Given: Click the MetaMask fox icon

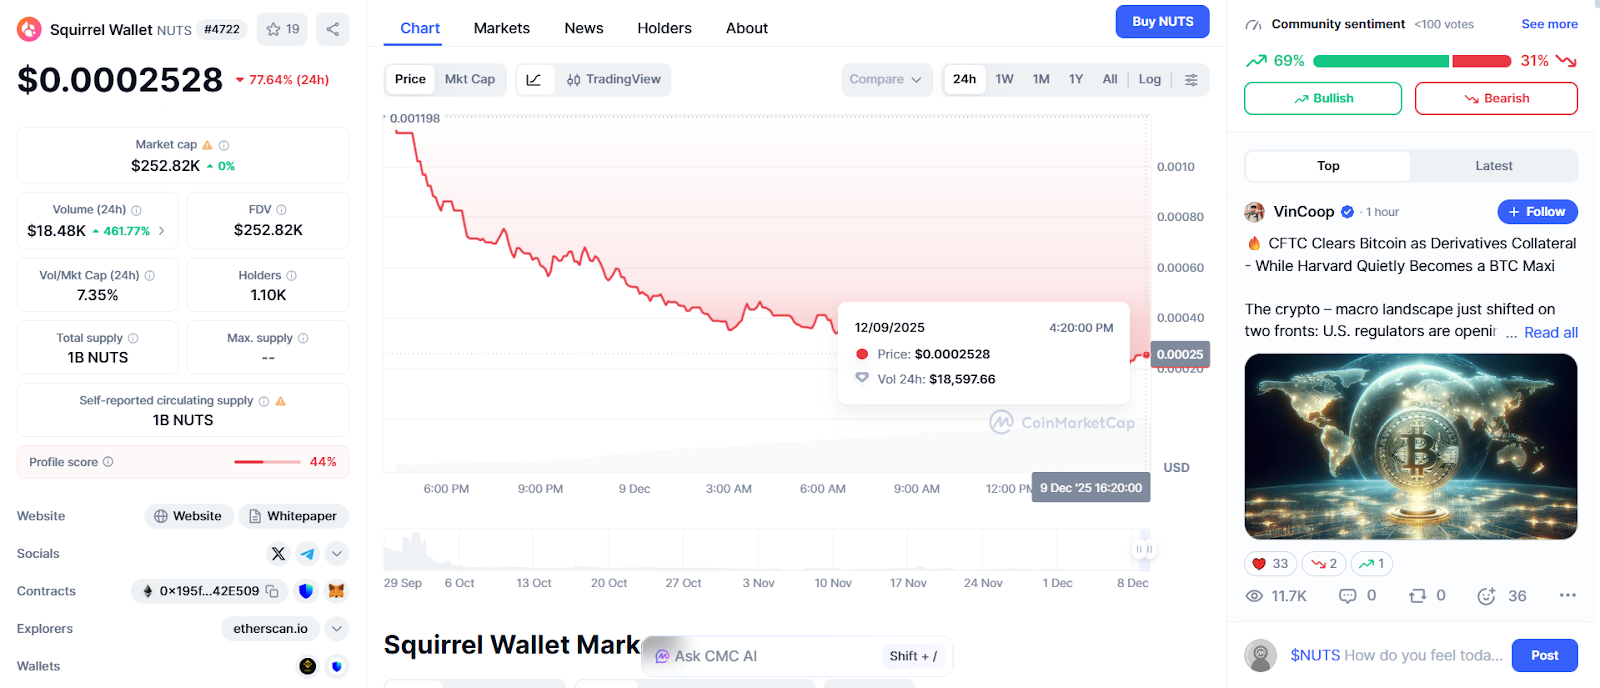Looking at the screenshot, I should coord(337,591).
